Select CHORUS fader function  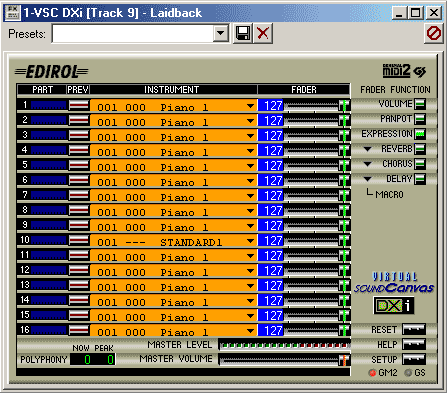point(420,164)
